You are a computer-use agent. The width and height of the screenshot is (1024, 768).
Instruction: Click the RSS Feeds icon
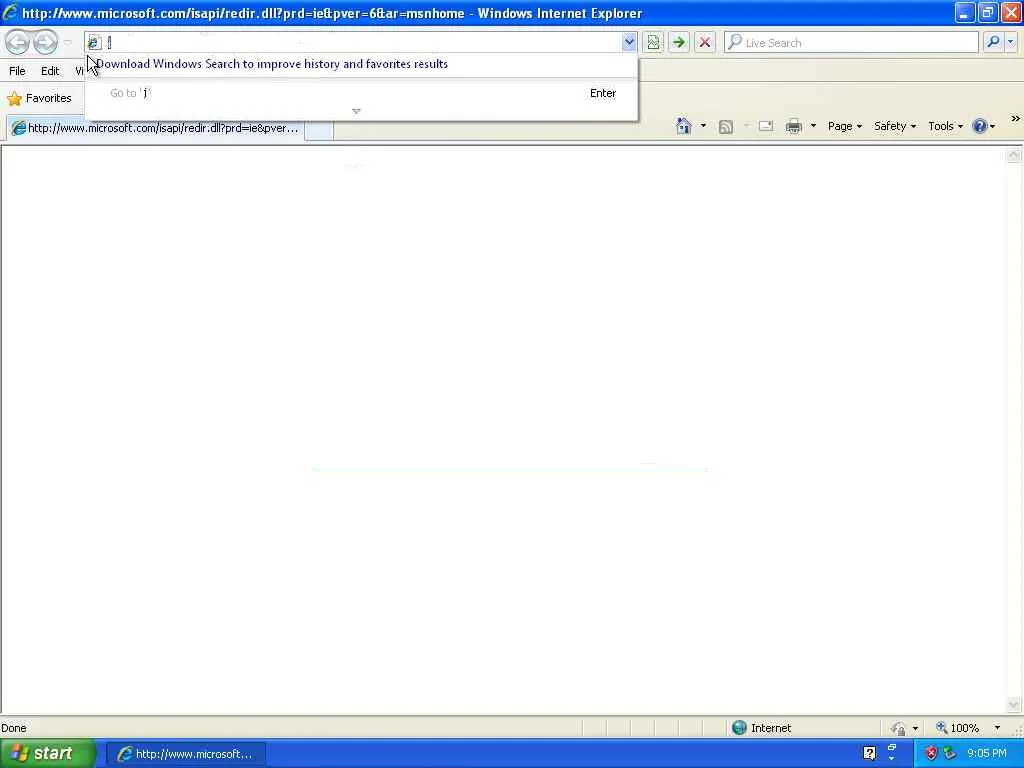pos(726,127)
